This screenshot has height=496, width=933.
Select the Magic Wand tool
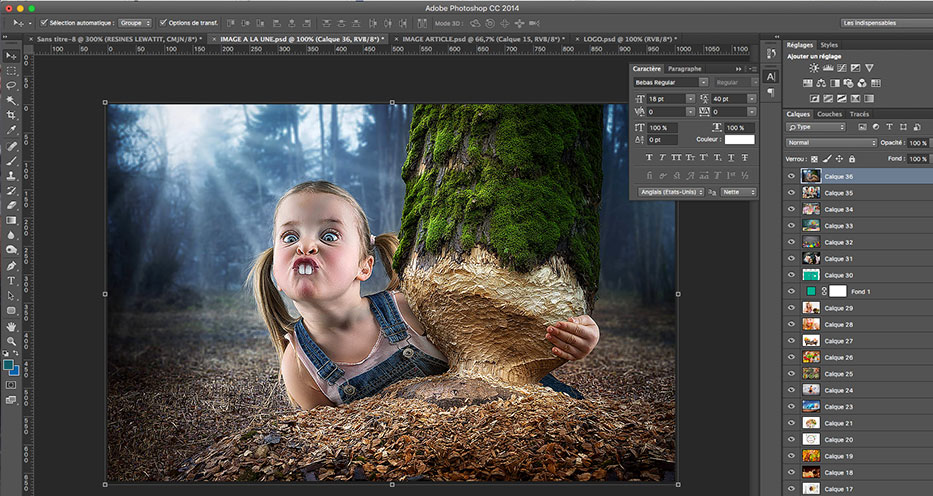(x=11, y=101)
